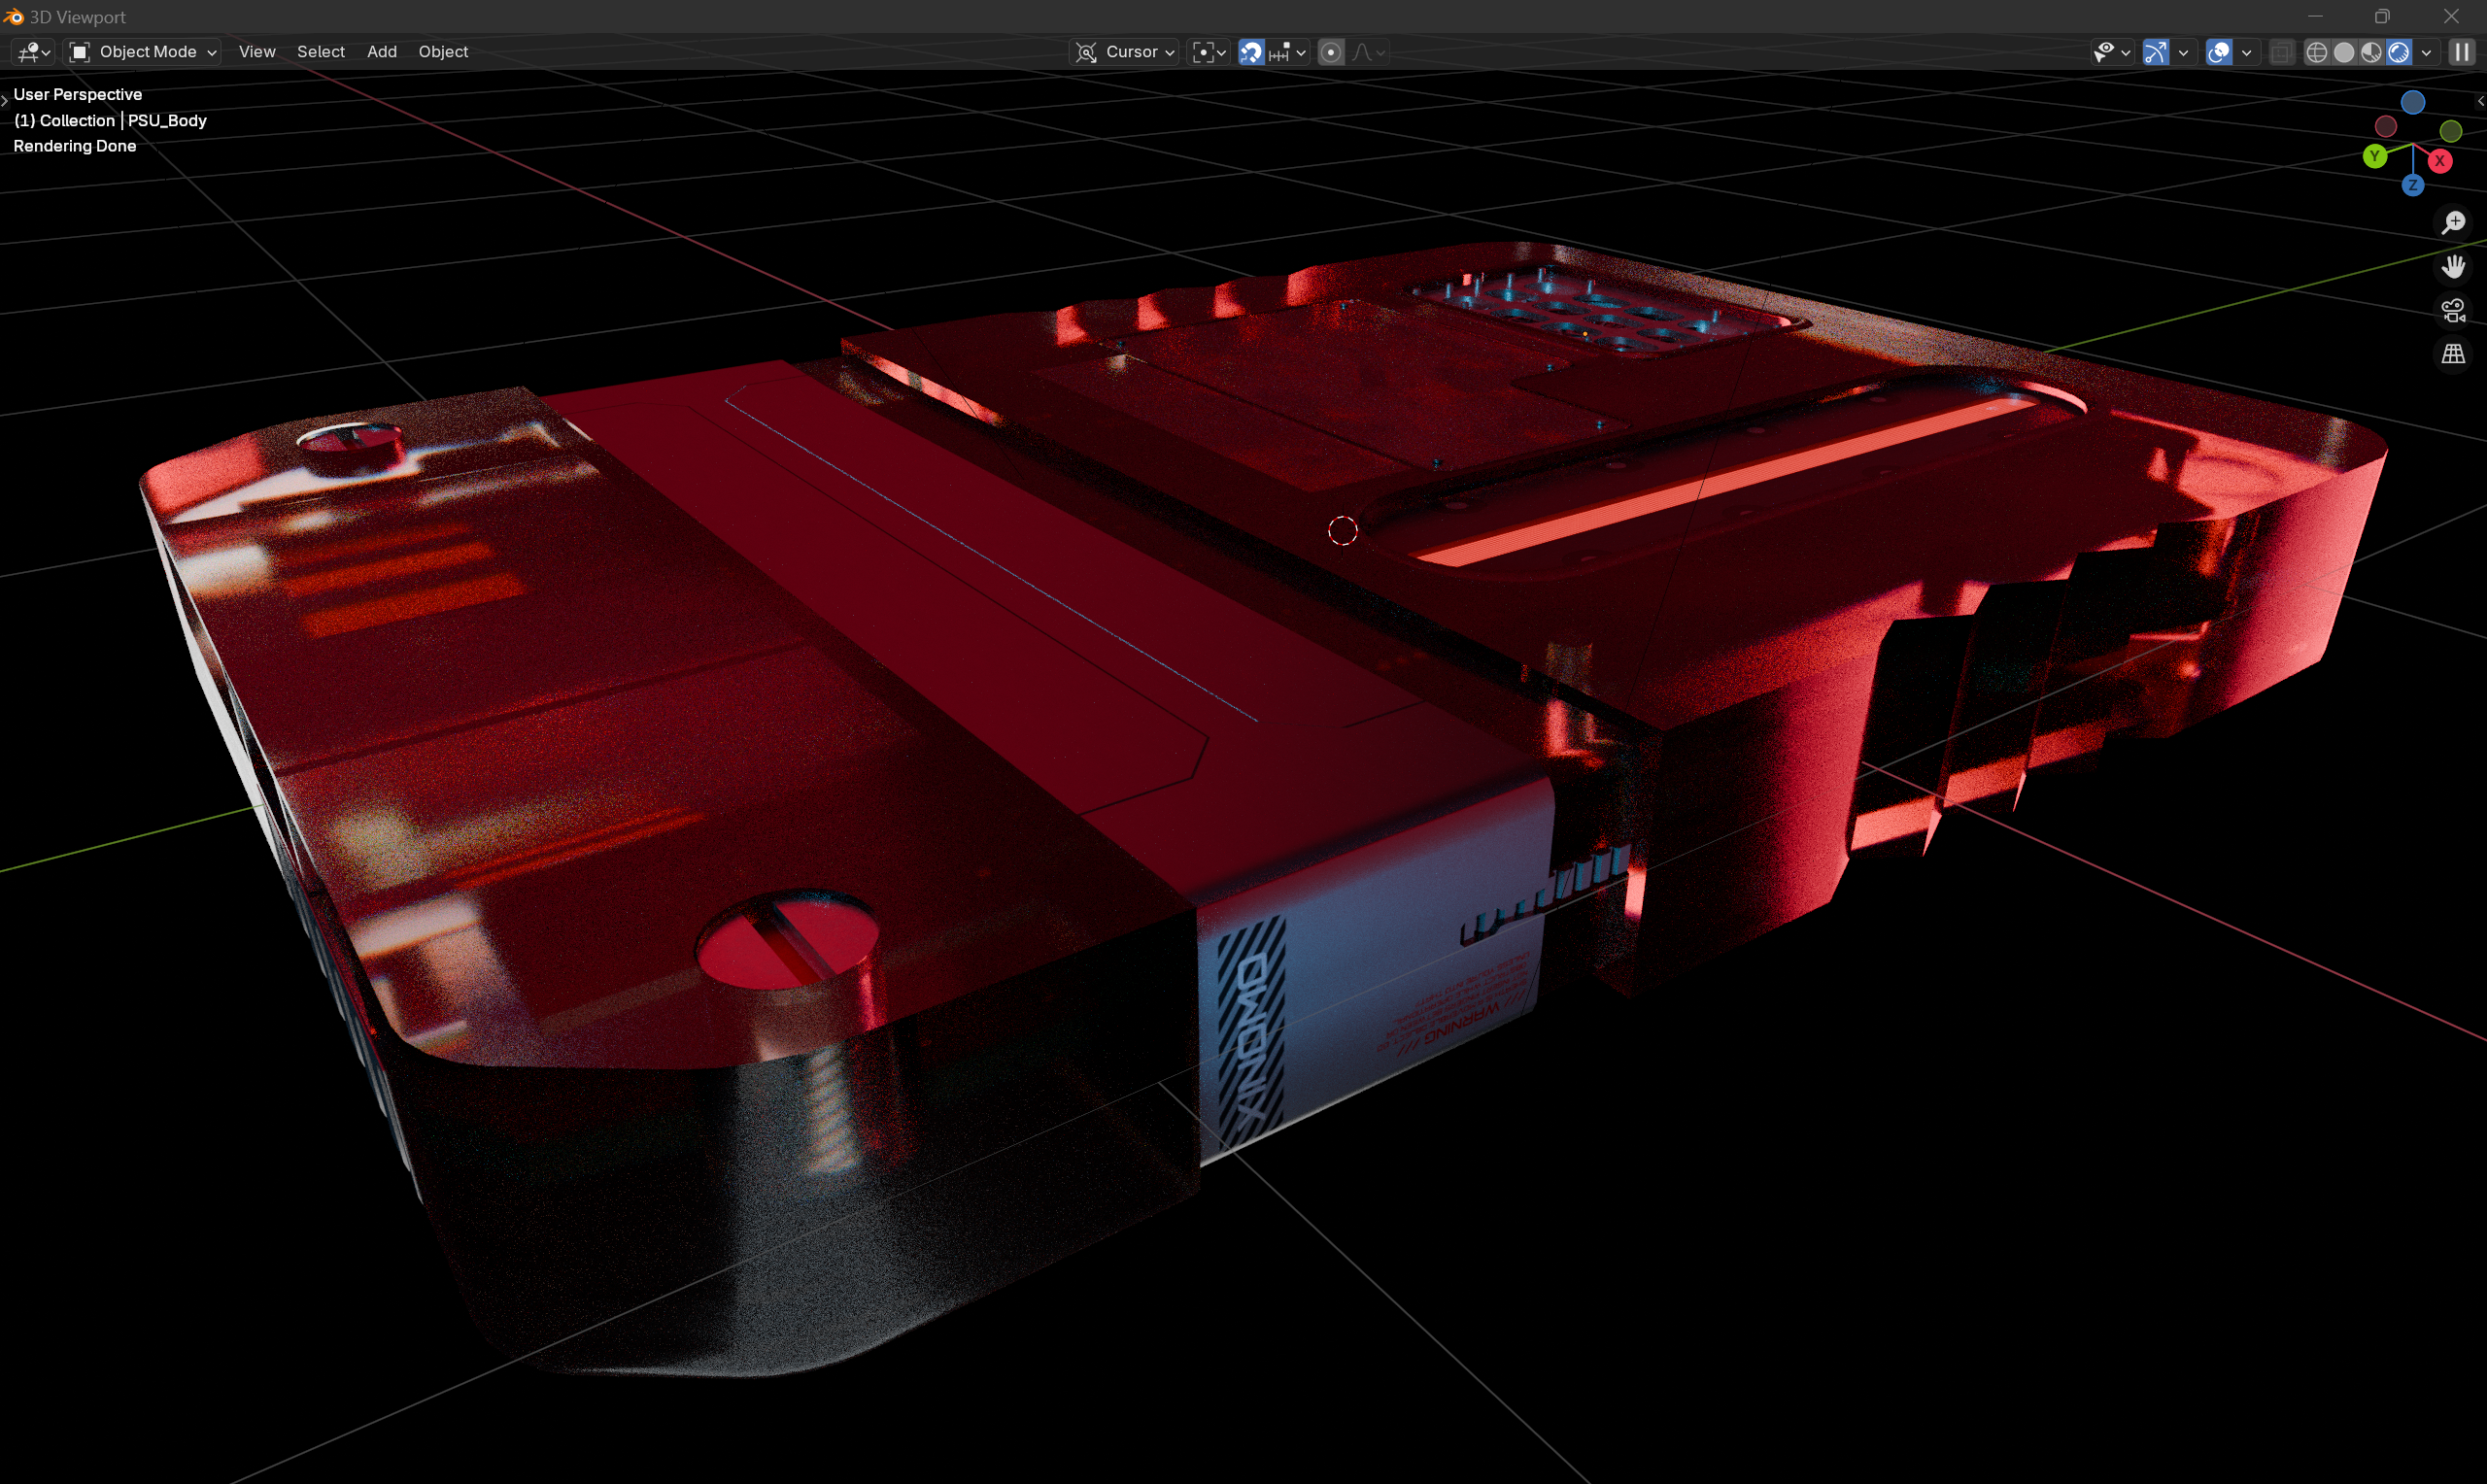This screenshot has height=1484, width=2487.
Task: Expand the sidebar with right-edge arrow
Action: pyautogui.click(x=2480, y=101)
